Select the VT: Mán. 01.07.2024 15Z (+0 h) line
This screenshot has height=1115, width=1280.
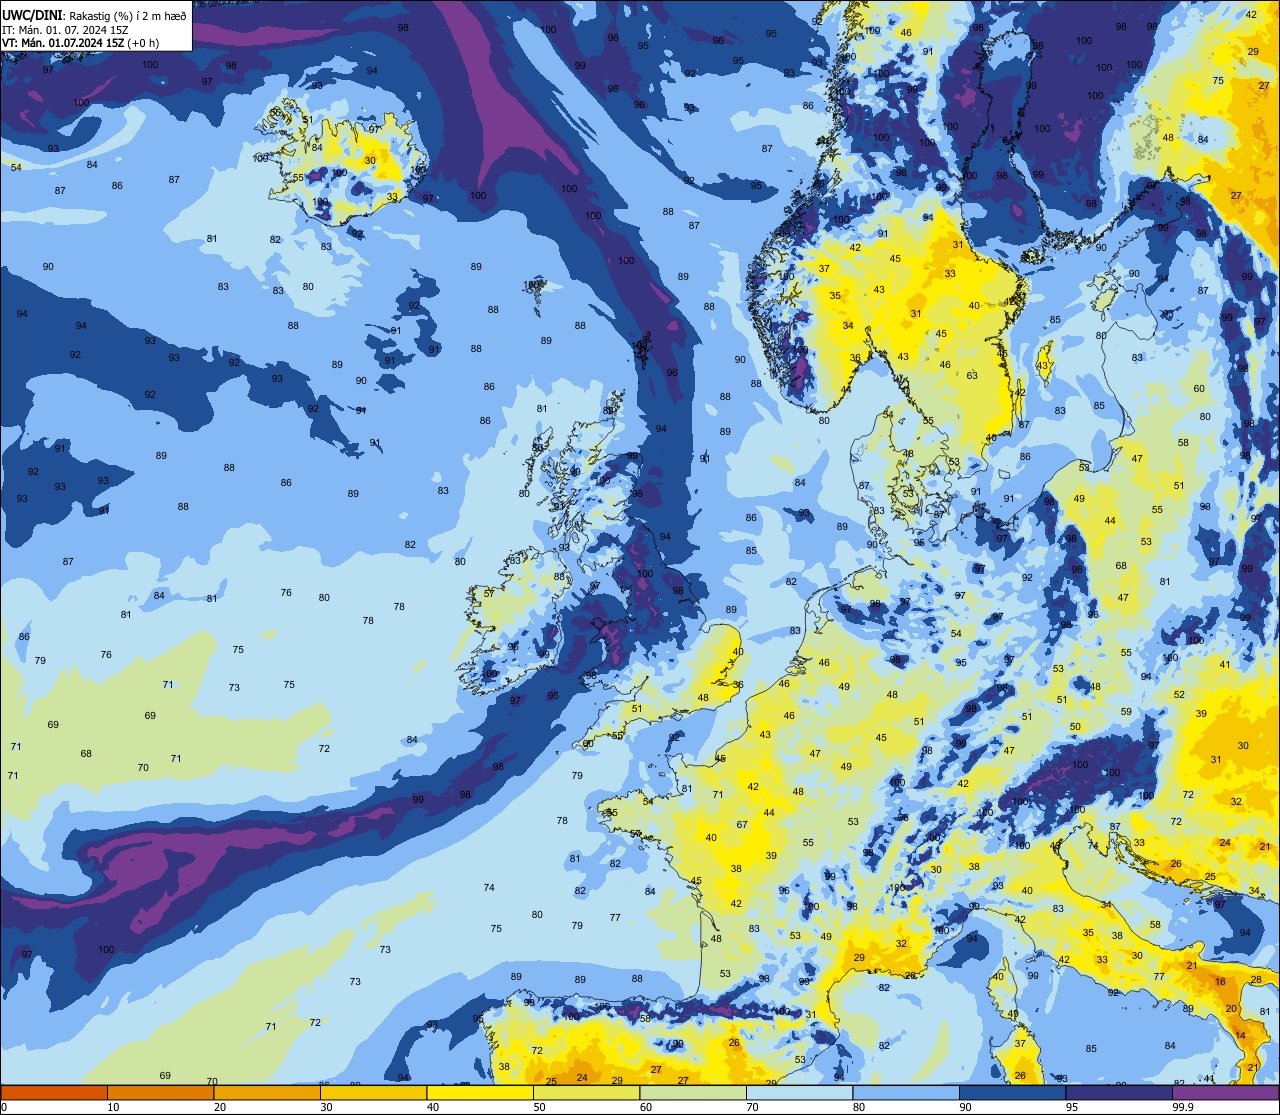pyautogui.click(x=80, y=43)
